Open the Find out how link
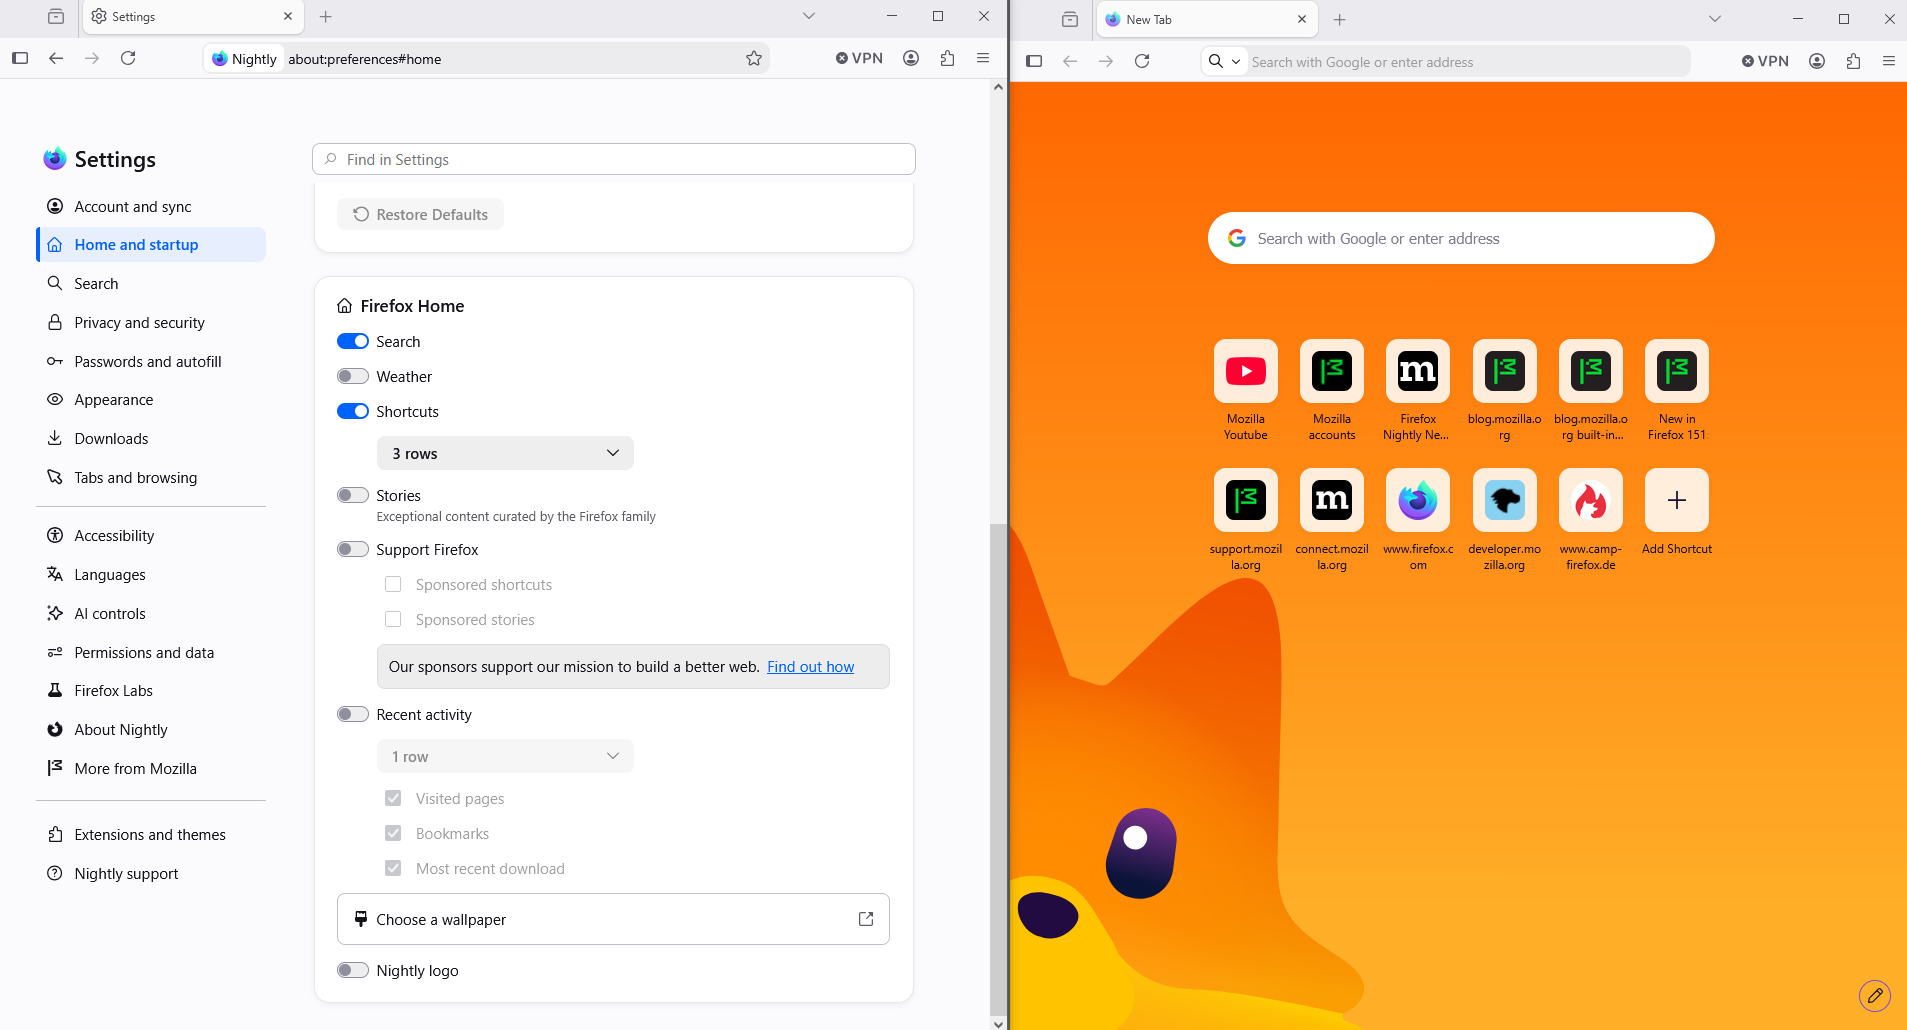Viewport: 1907px width, 1030px height. (x=810, y=667)
